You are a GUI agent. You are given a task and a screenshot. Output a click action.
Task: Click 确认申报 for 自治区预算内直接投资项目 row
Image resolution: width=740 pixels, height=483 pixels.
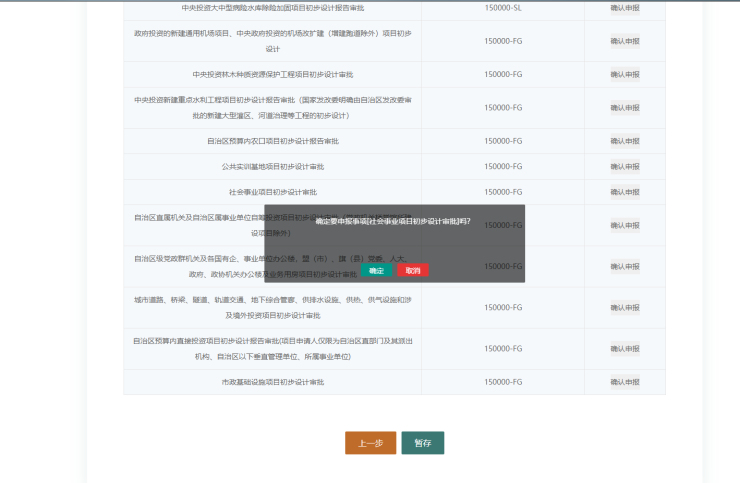(x=625, y=348)
